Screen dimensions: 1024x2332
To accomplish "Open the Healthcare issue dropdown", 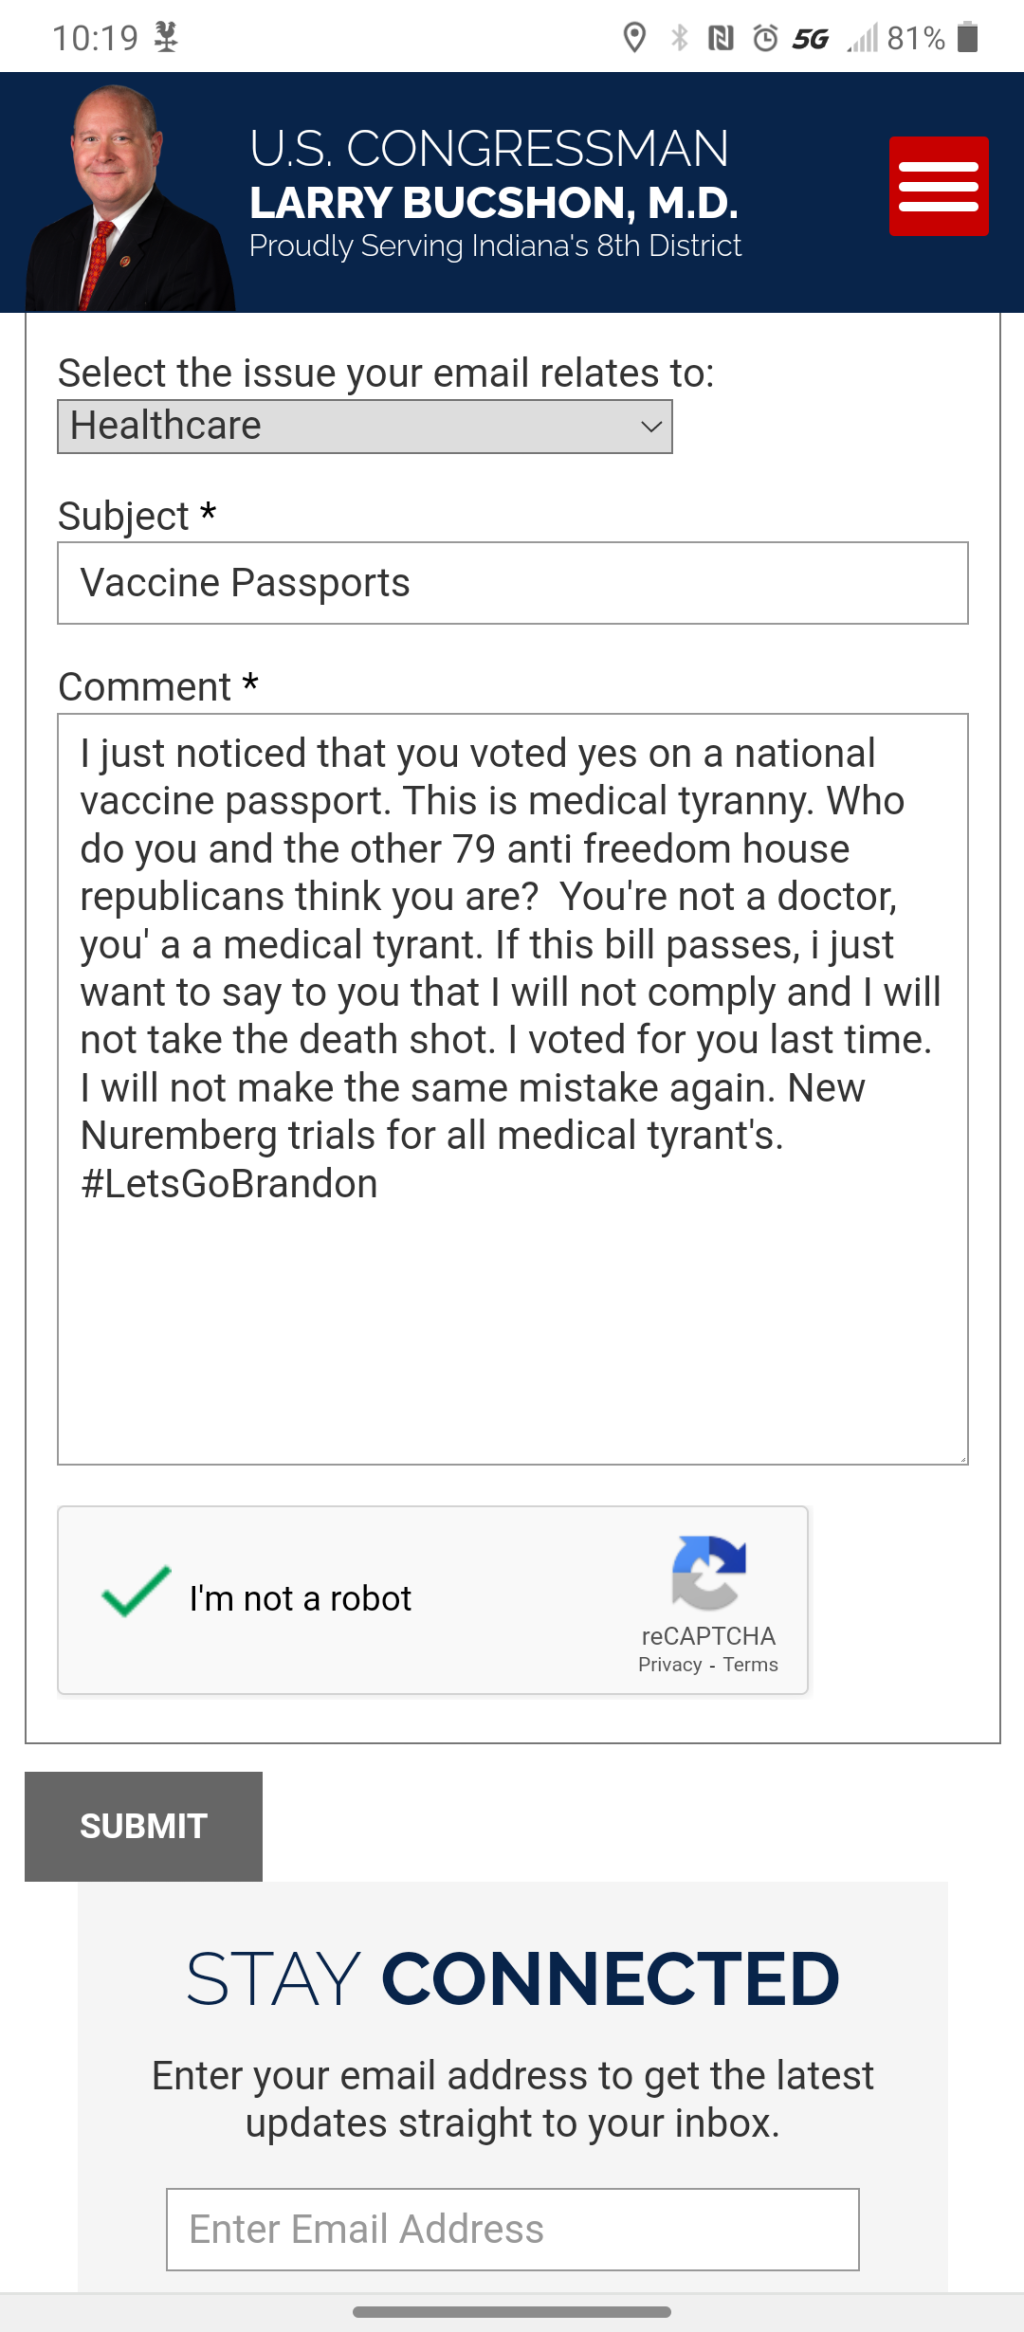I will click(x=364, y=427).
